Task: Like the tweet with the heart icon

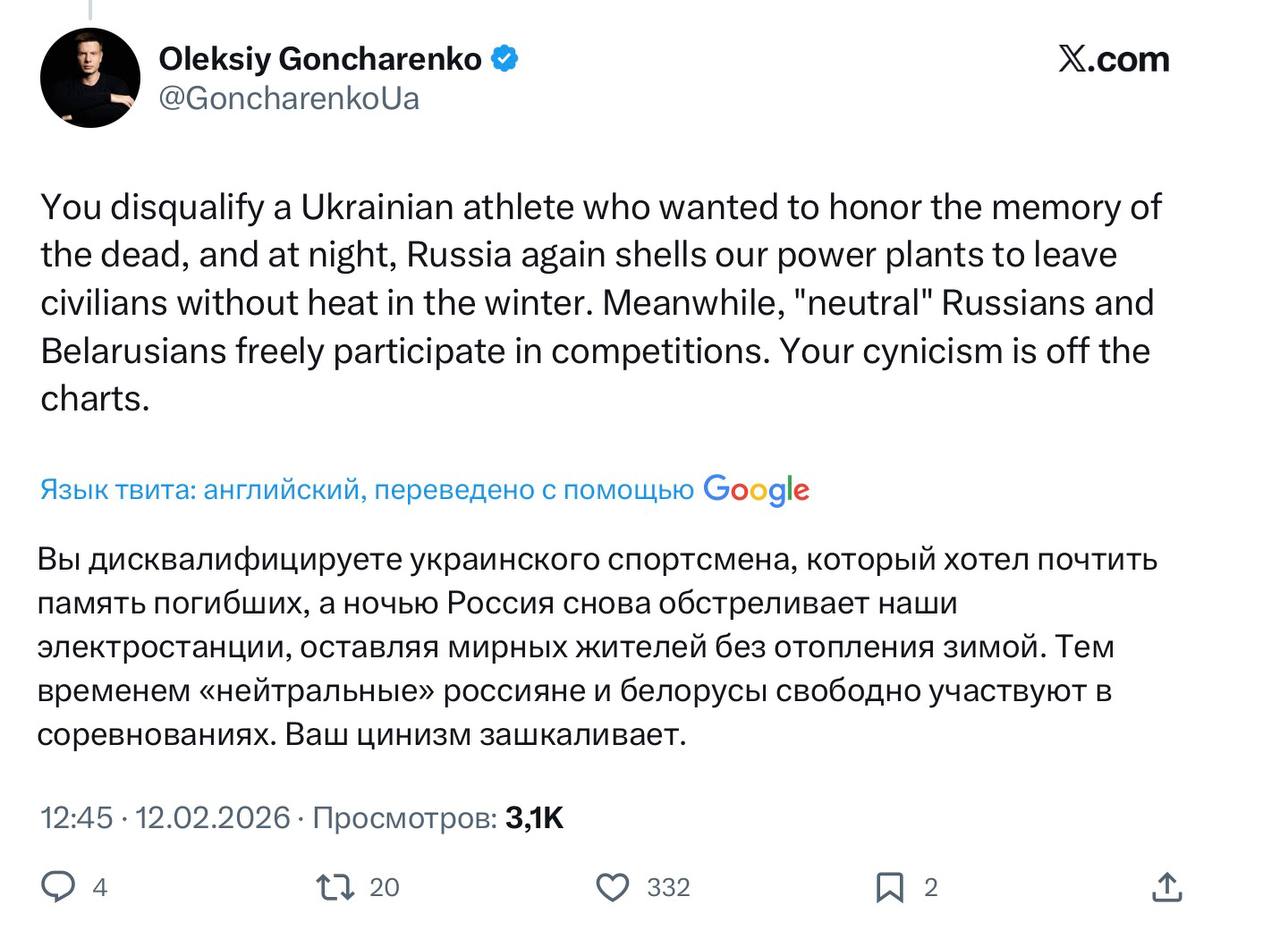Action: click(613, 887)
